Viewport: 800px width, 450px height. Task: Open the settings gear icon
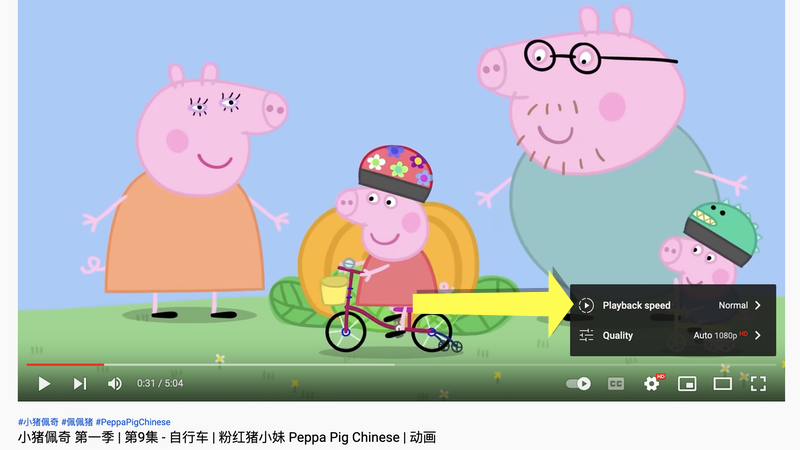[x=652, y=383]
